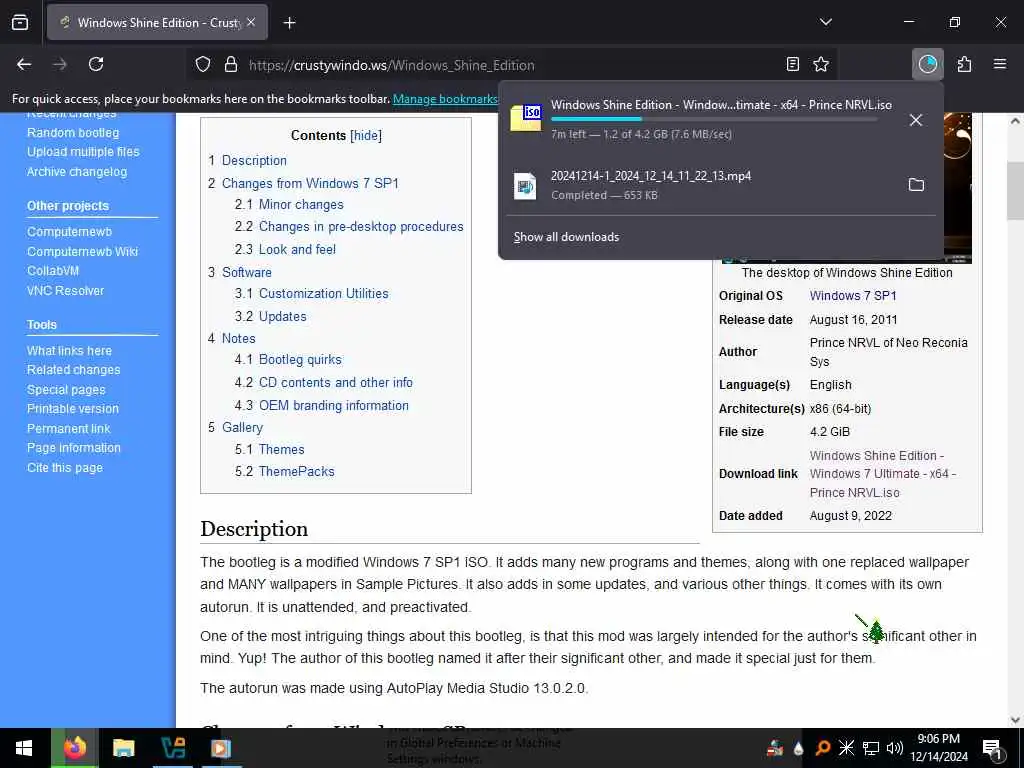The width and height of the screenshot is (1024, 768).
Task: Go to 3.2 Updates
Action: [x=283, y=316]
